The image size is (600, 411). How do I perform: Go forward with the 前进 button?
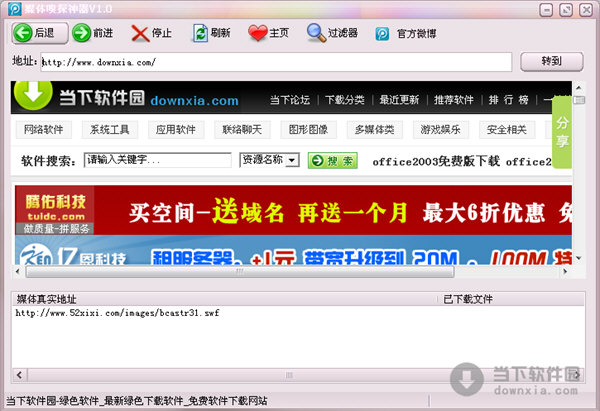pos(93,33)
